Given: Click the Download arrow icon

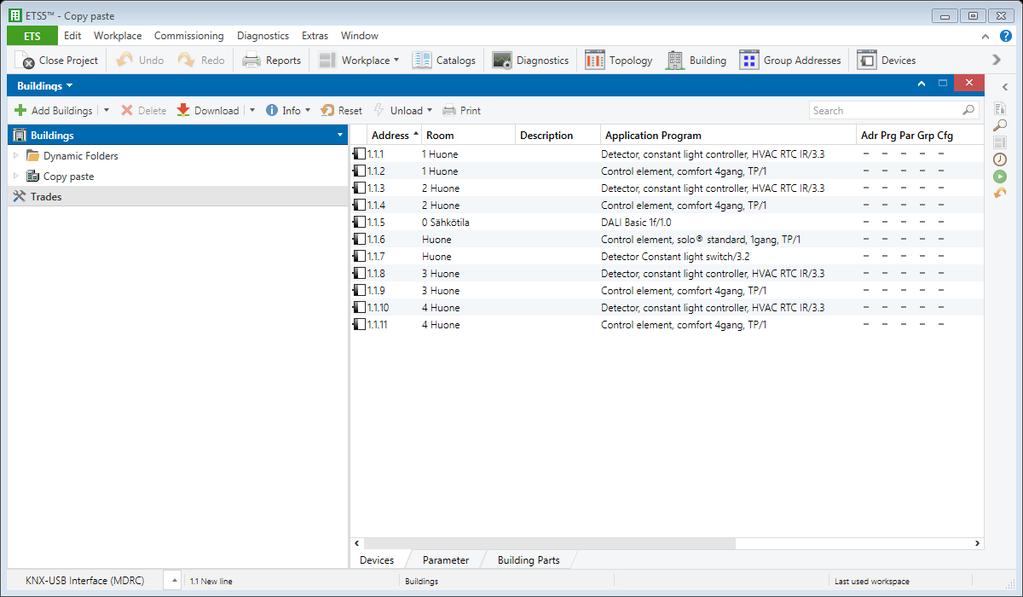Looking at the screenshot, I should click(x=183, y=110).
